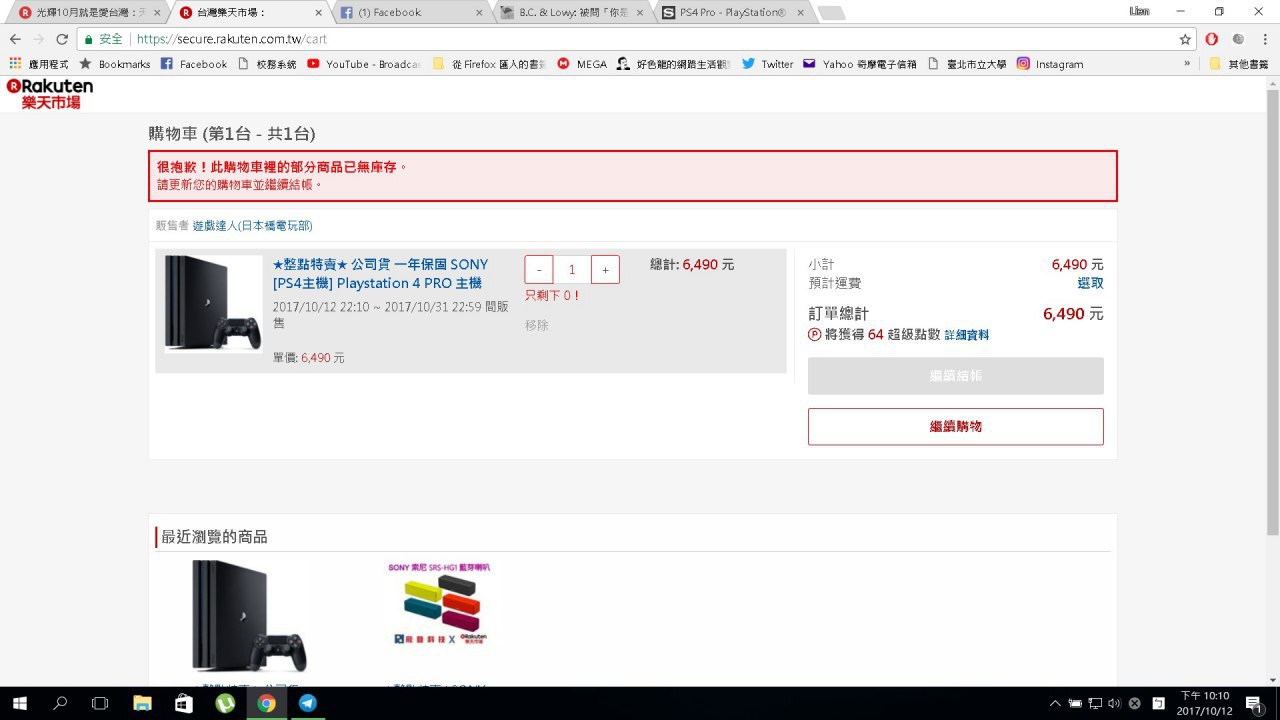The width and height of the screenshot is (1280, 720).
Task: Open Task View on the taskbar
Action: [100, 703]
